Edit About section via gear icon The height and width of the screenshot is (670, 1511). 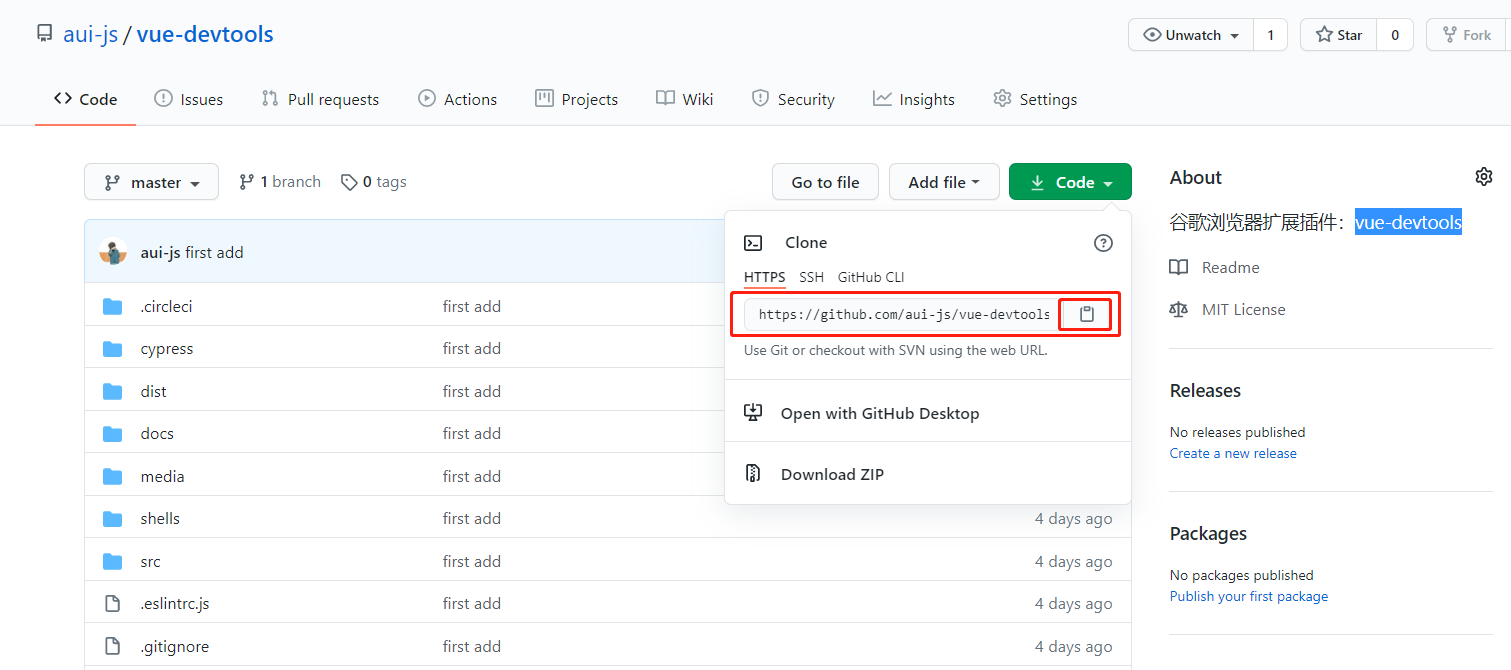1483,177
